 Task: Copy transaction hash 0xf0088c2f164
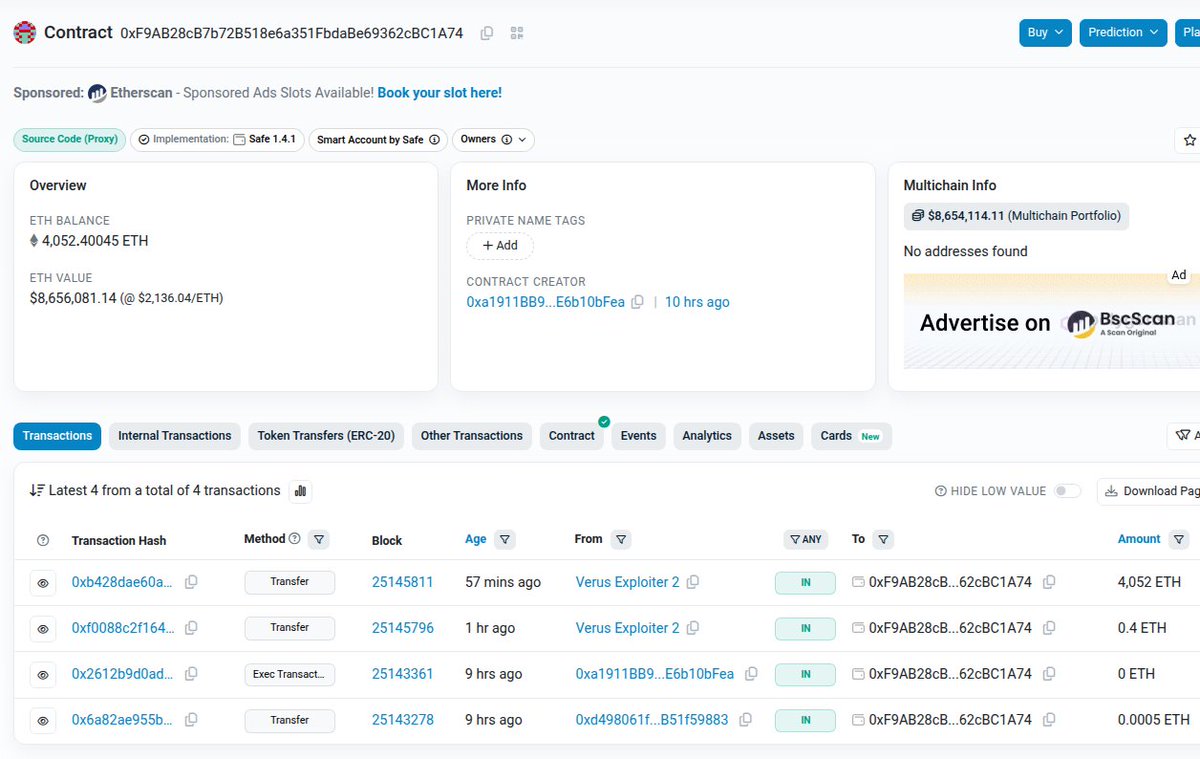(x=191, y=628)
